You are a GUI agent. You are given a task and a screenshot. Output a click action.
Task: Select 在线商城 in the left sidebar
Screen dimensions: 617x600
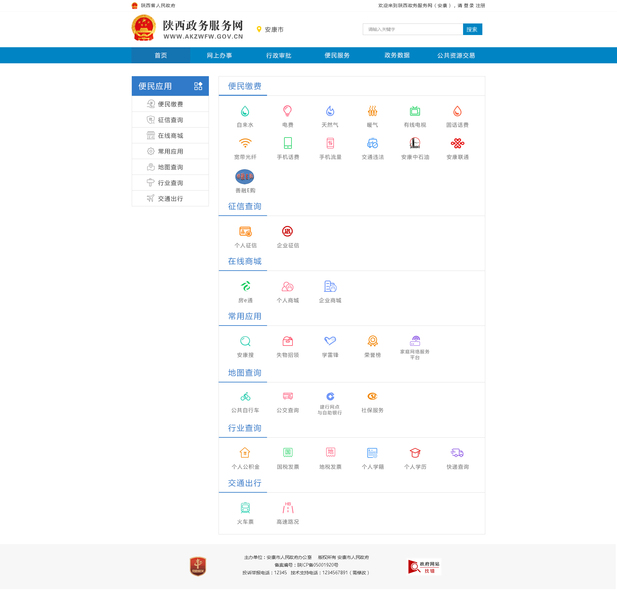[x=170, y=135]
